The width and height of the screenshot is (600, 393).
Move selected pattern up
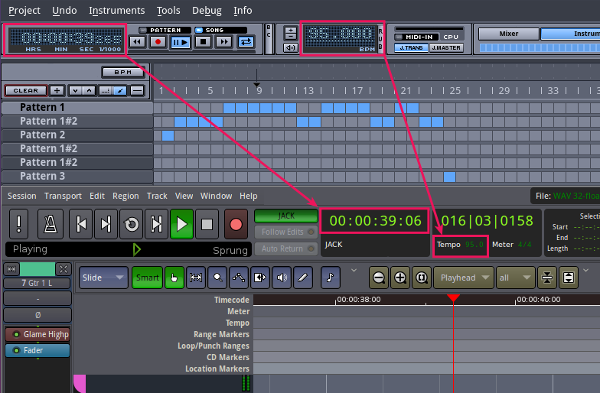tap(89, 91)
